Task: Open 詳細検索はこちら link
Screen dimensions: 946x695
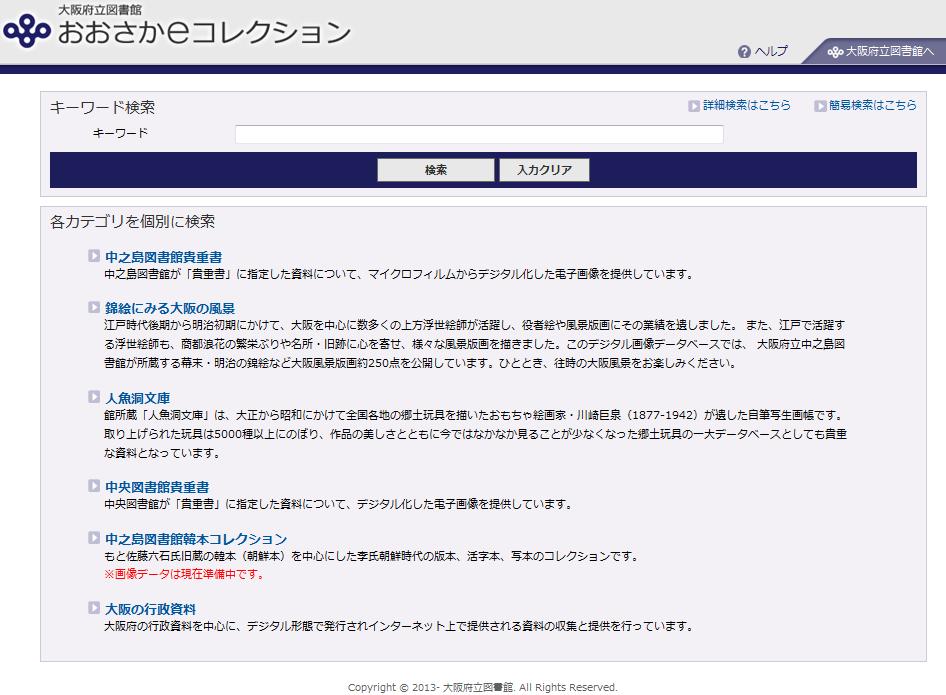Action: click(746, 105)
